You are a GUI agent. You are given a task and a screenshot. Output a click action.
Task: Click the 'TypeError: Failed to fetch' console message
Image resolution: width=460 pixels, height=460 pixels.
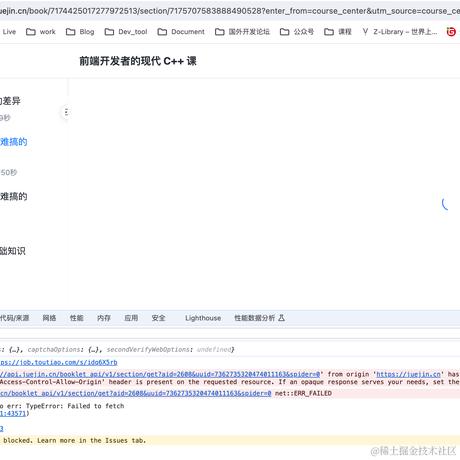(75, 406)
